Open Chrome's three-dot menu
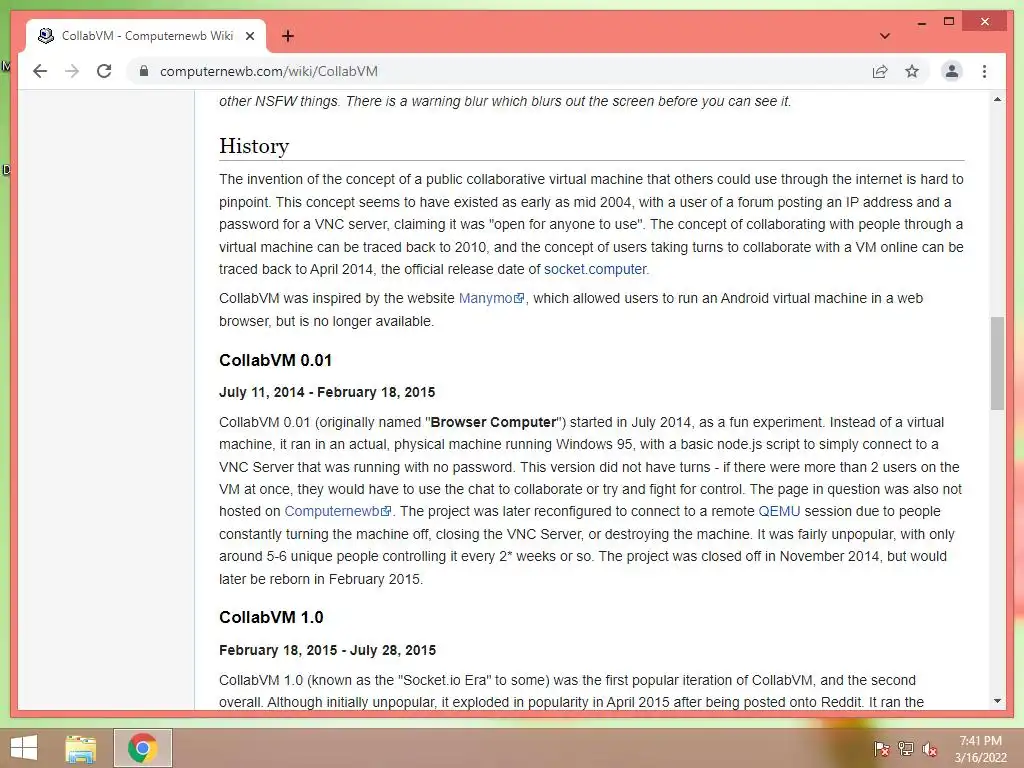Screen dimensions: 1024x768 [x=984, y=71]
